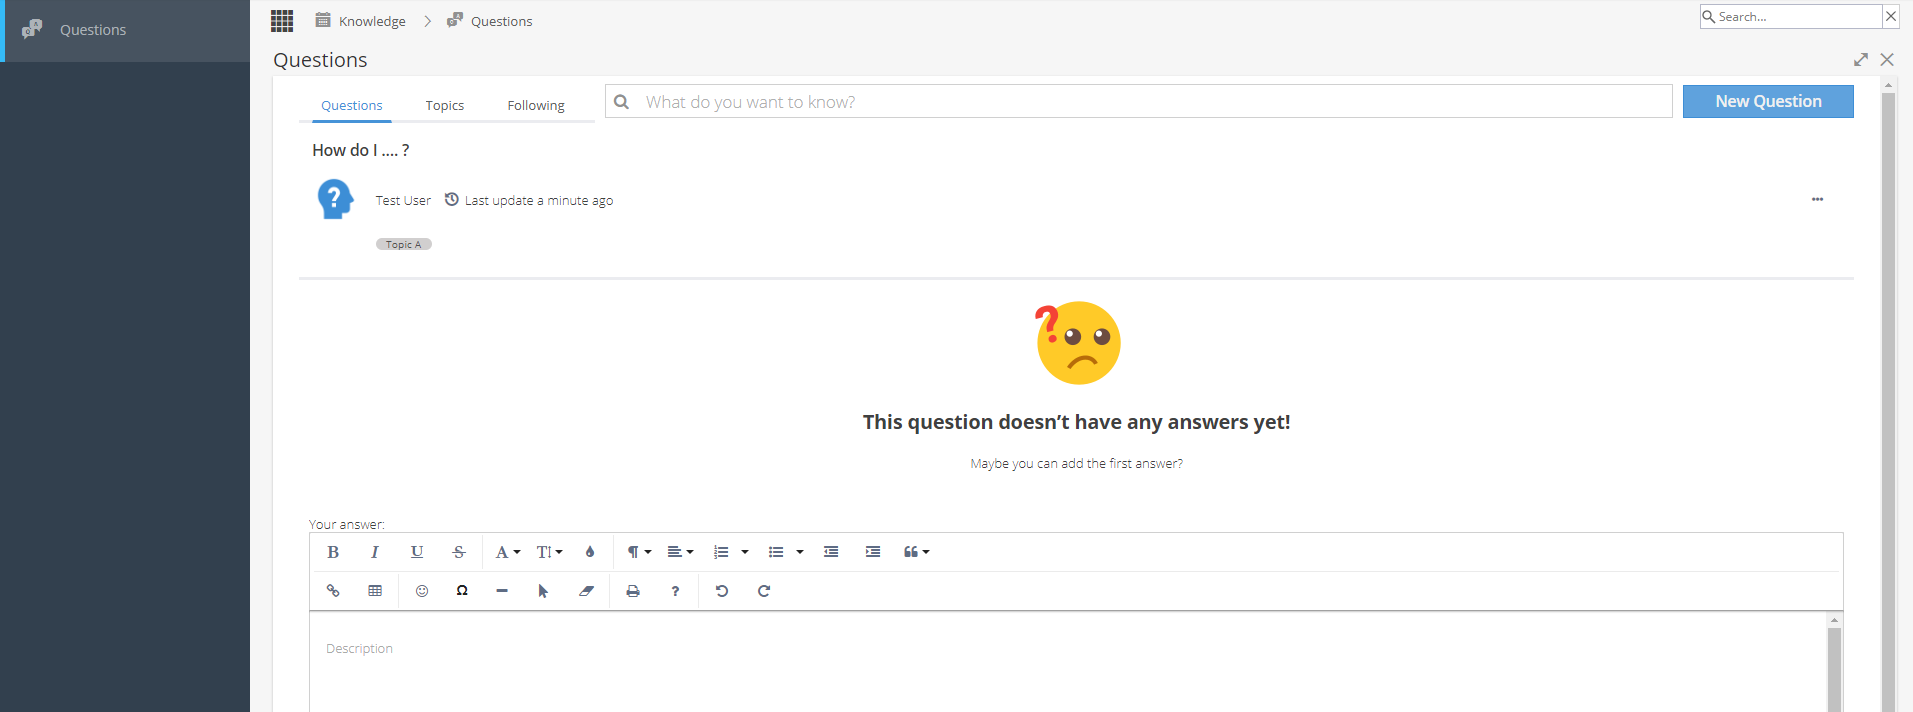Screen dimensions: 1913x712
Task: Clear formatting with eraser icon
Action: click(x=586, y=591)
